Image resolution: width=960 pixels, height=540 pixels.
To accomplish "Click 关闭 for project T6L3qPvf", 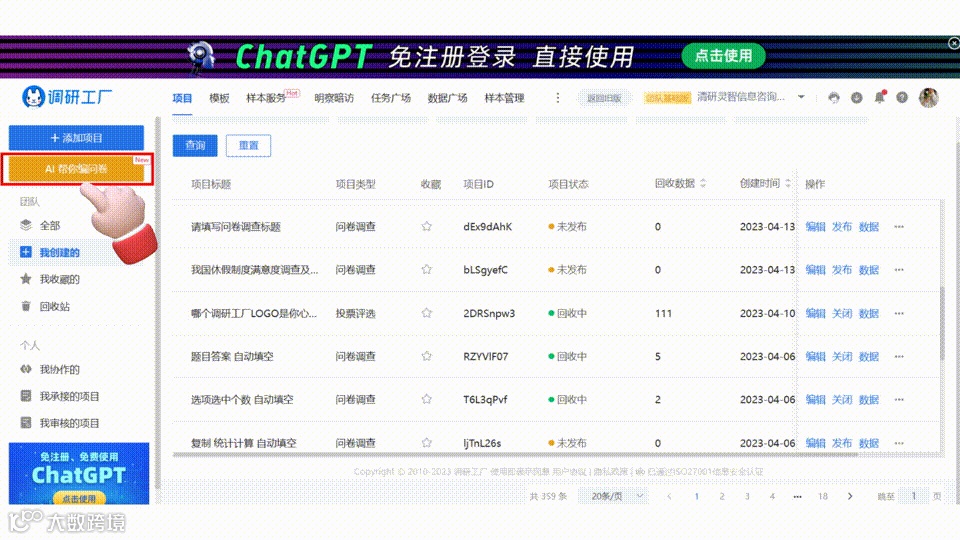I will point(842,399).
